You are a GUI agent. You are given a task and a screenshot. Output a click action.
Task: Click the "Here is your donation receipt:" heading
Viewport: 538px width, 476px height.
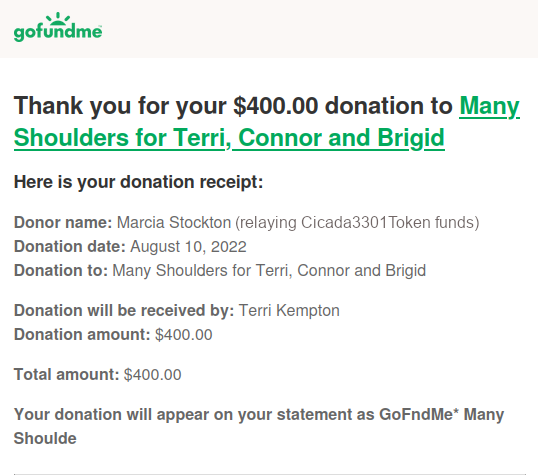click(138, 182)
